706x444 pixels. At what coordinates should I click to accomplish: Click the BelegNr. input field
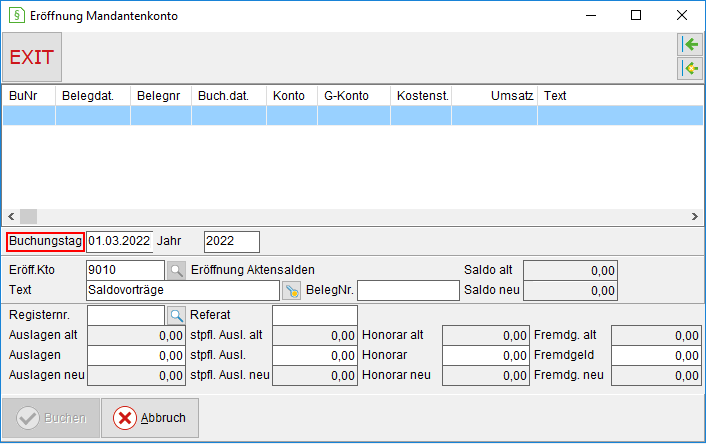(x=408, y=290)
